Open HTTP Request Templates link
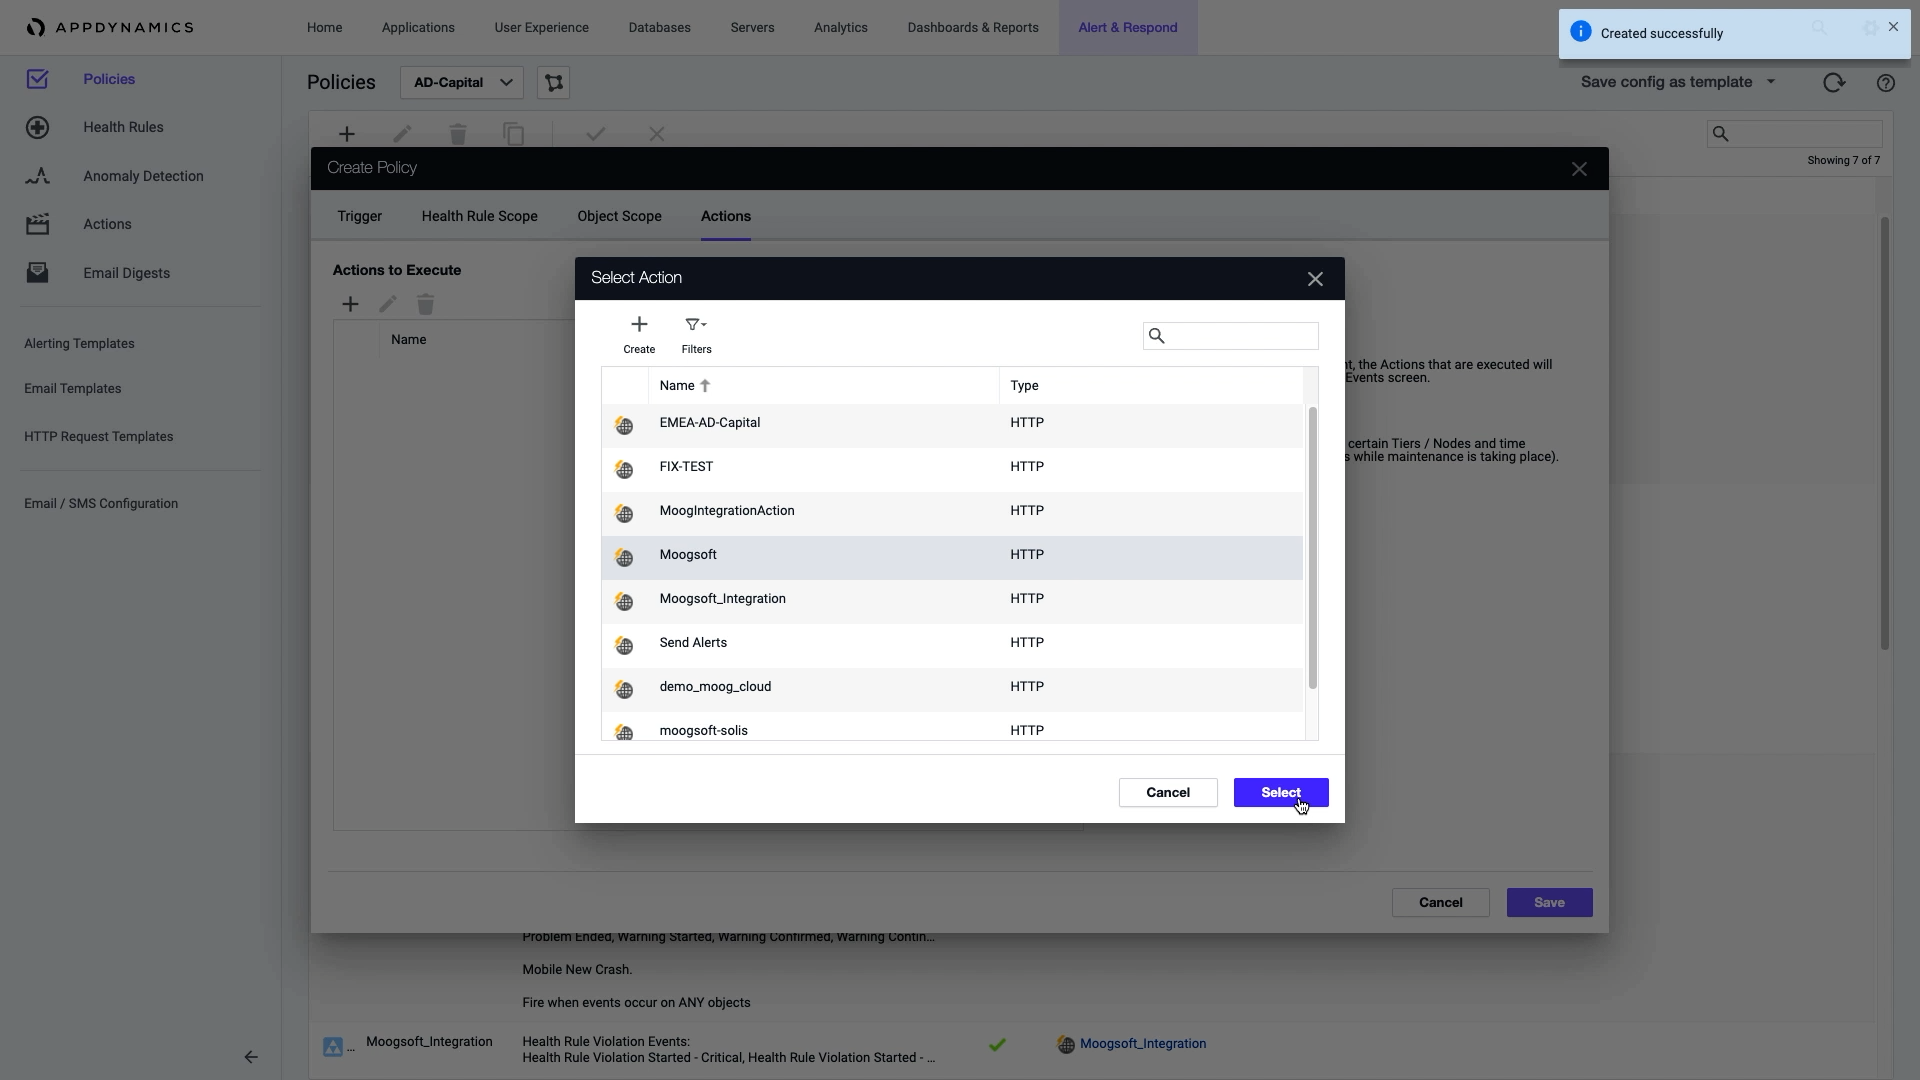This screenshot has width=1920, height=1080. tap(98, 437)
